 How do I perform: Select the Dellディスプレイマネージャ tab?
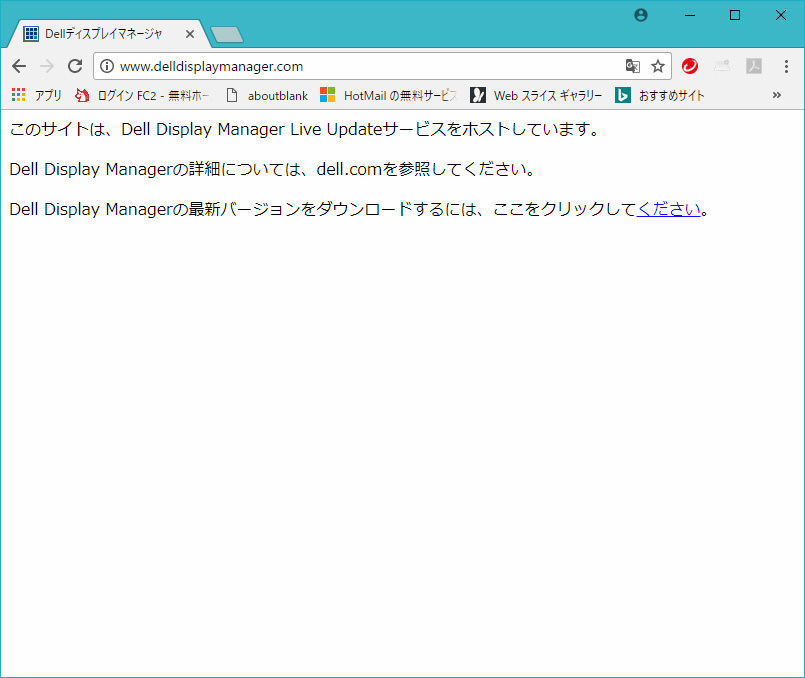tap(100, 34)
